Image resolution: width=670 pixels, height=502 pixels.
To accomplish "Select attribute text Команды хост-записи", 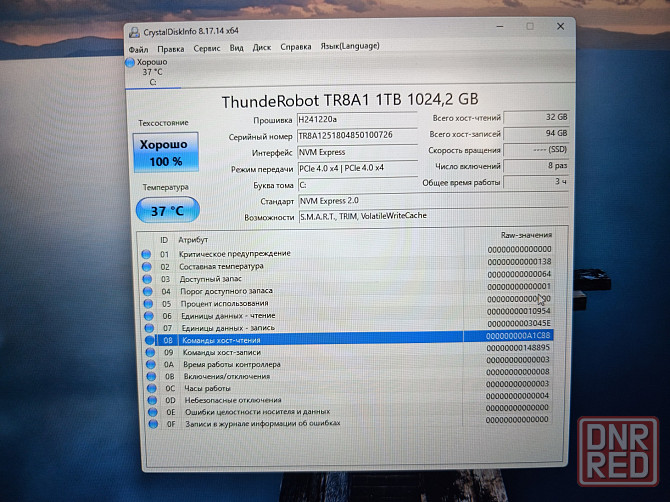I will (x=222, y=352).
